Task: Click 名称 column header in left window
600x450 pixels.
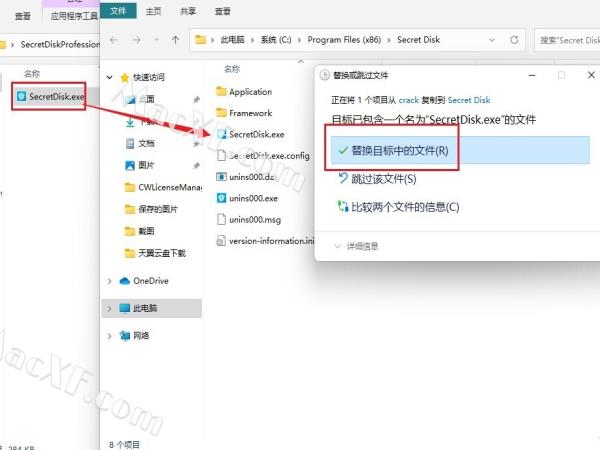Action: 32,73
